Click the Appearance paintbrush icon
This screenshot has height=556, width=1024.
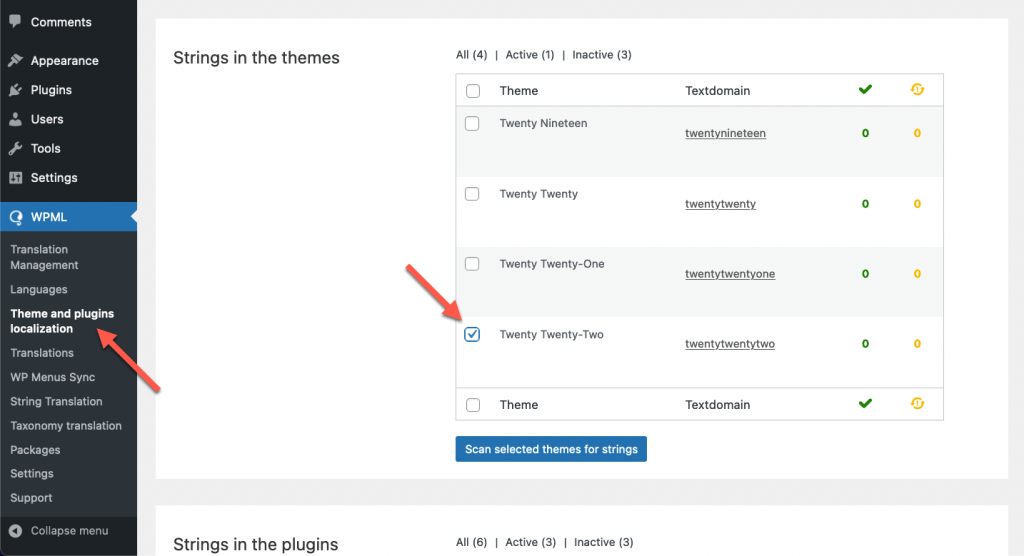(x=15, y=61)
